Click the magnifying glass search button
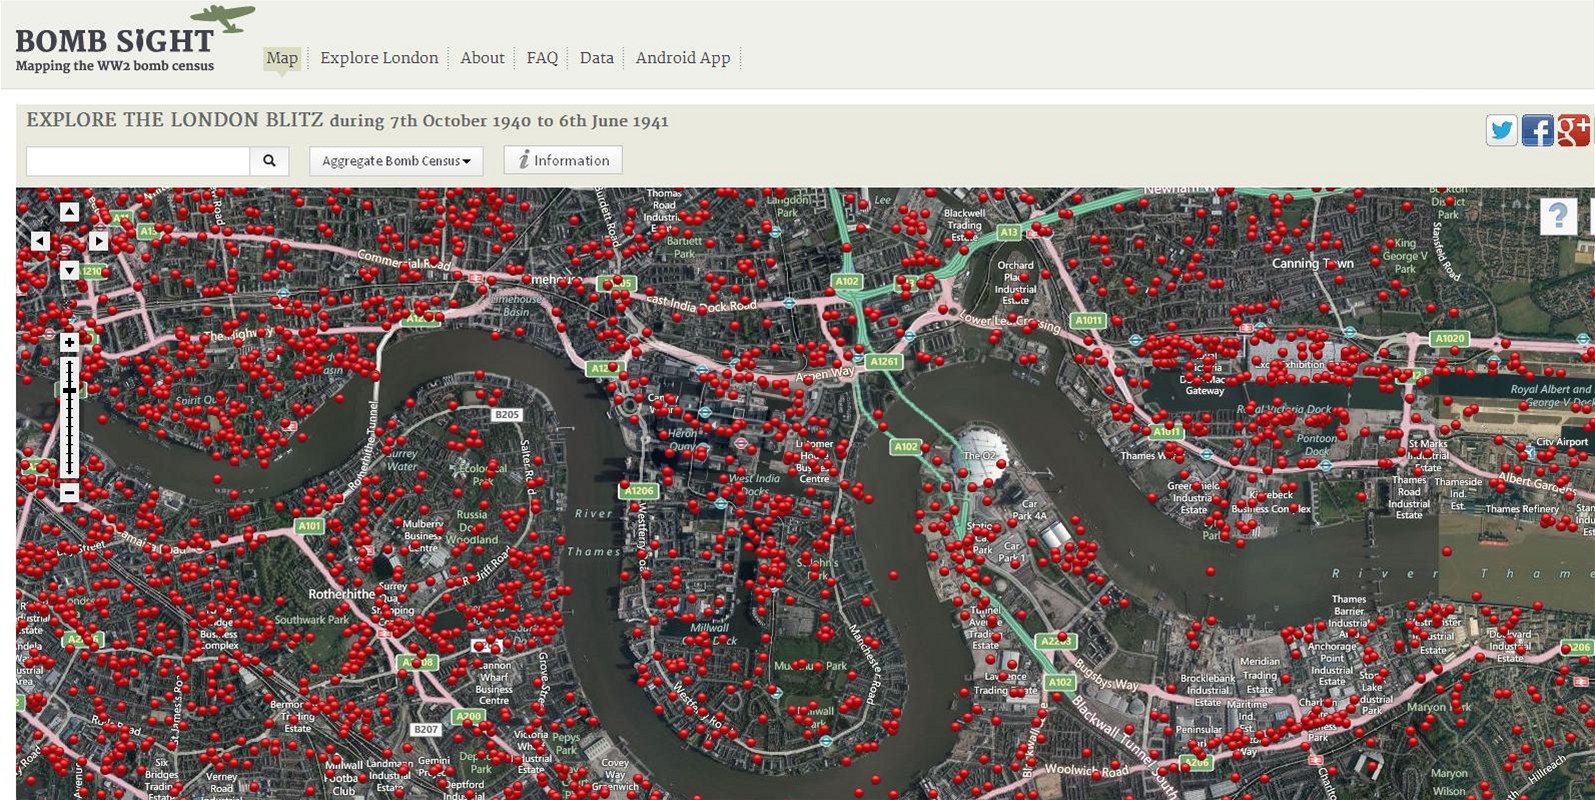The image size is (1595, 800). 269,161
